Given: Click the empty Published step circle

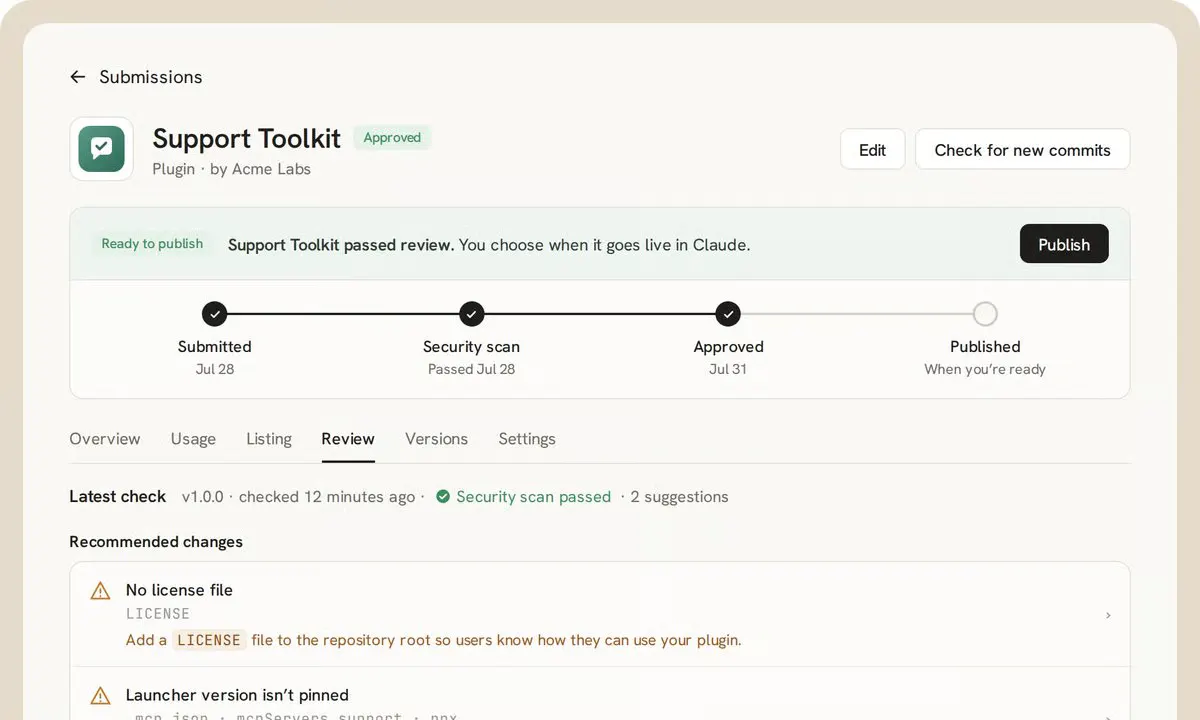Looking at the screenshot, I should pyautogui.click(x=985, y=314).
